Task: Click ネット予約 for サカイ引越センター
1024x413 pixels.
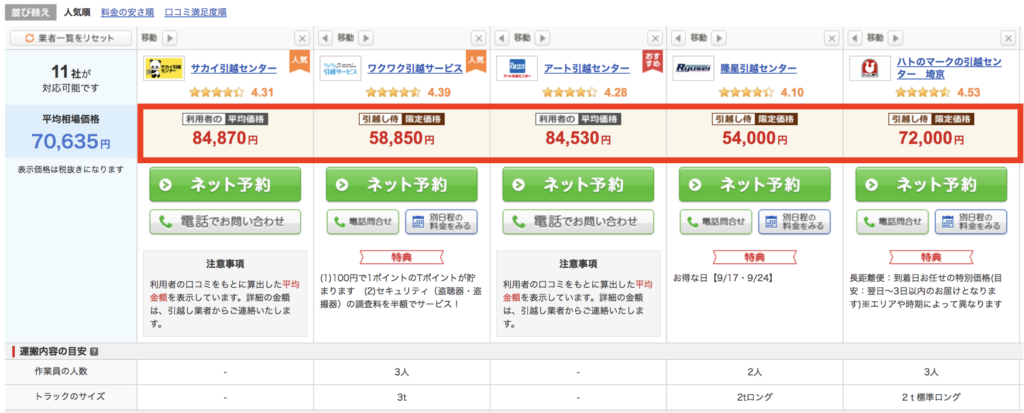Action: coord(225,184)
